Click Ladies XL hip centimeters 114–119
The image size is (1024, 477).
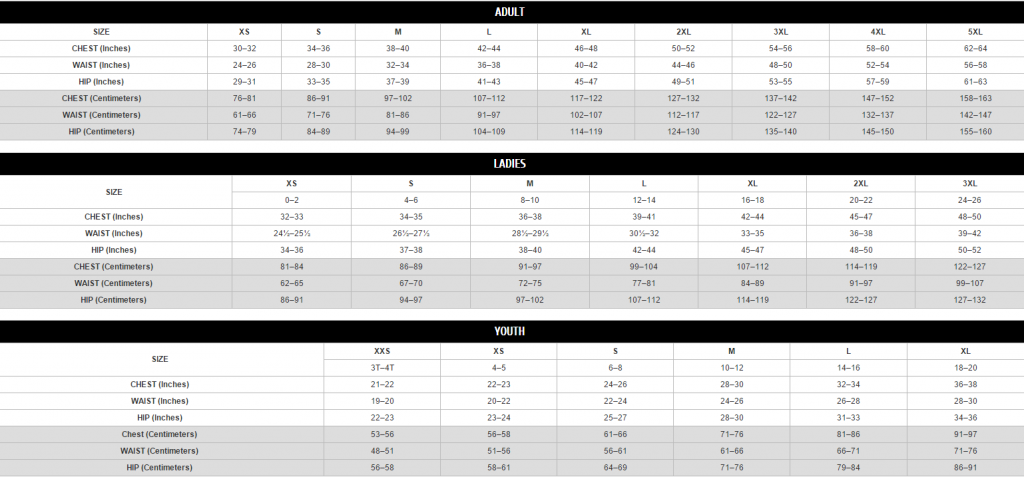[752, 300]
